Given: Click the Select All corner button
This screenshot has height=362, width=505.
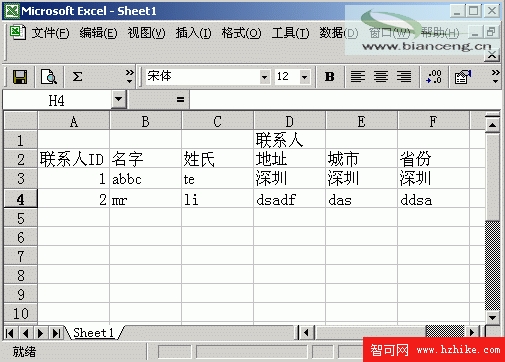Looking at the screenshot, I should point(21,121).
